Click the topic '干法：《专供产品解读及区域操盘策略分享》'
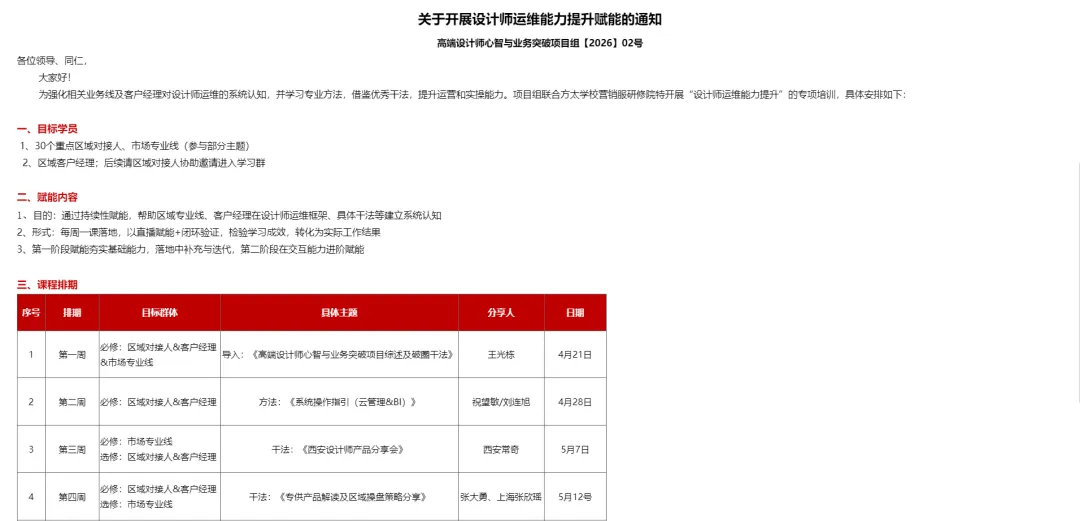Screen dimensions: 1080x521 340,496
